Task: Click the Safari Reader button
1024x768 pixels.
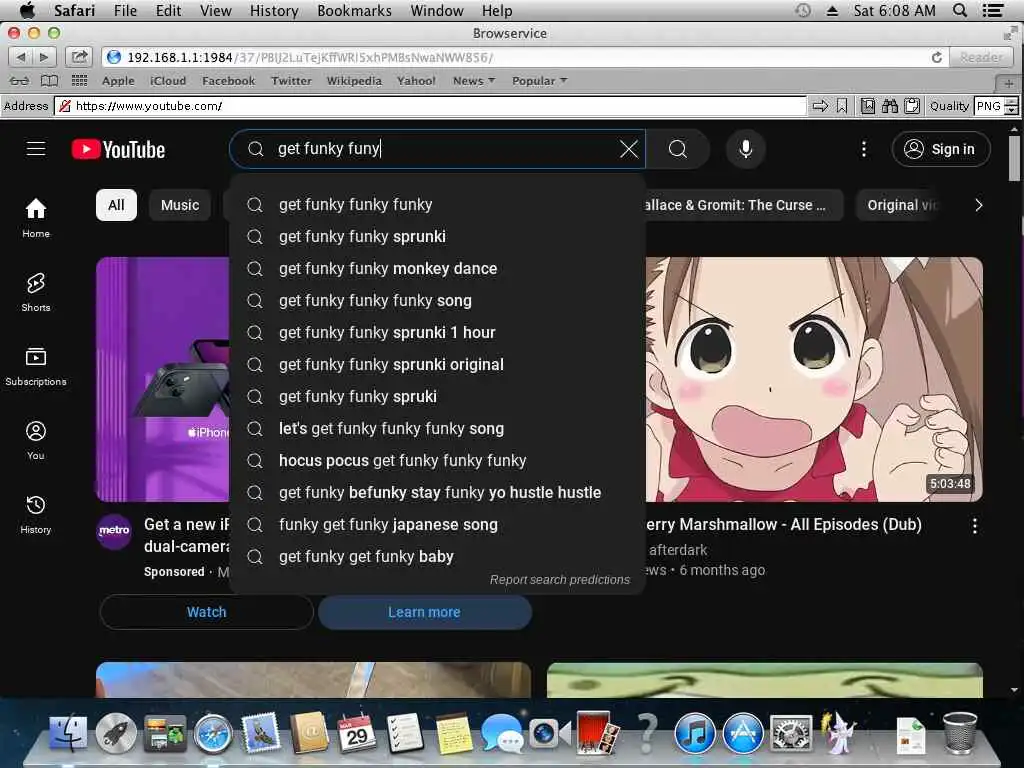Action: pos(981,57)
